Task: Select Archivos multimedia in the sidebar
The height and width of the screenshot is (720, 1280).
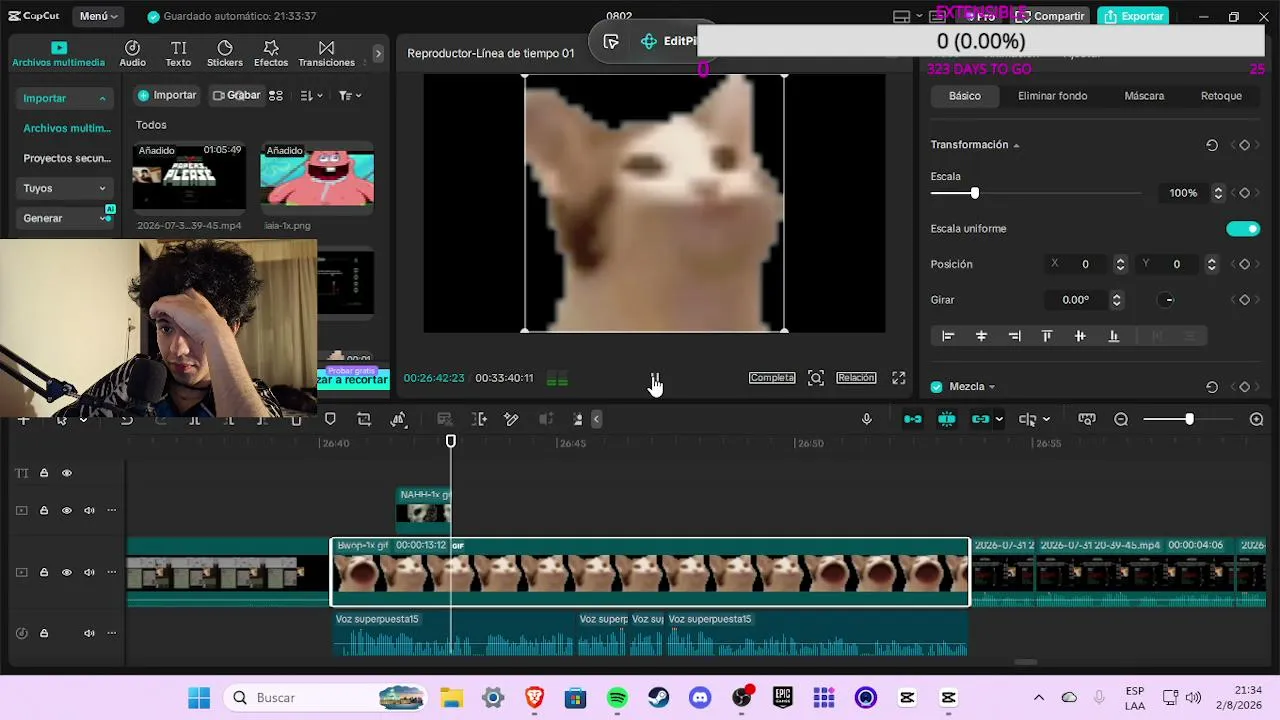Action: click(x=67, y=128)
